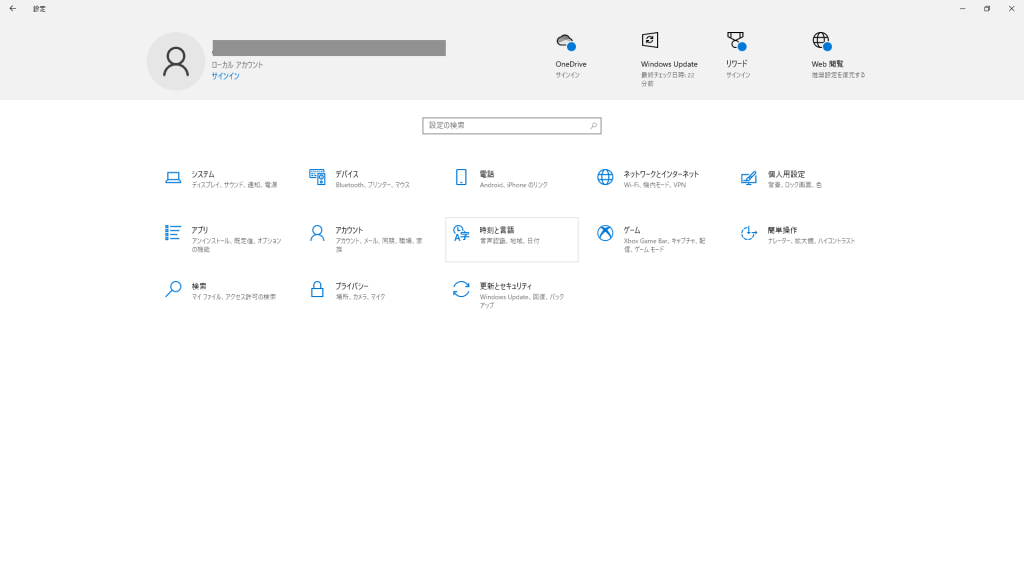Screen dimensions: 1024x576
Task: Click サインイン under リワード
Action: (738, 75)
